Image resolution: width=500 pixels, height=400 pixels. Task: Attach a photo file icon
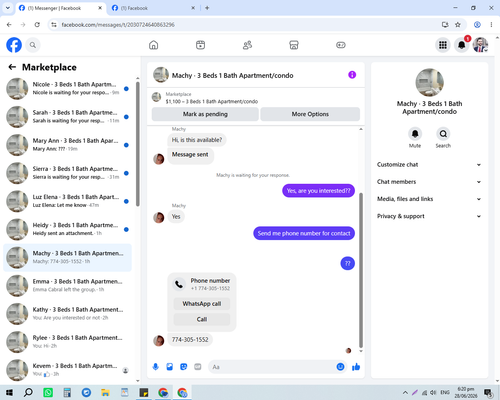[170, 367]
